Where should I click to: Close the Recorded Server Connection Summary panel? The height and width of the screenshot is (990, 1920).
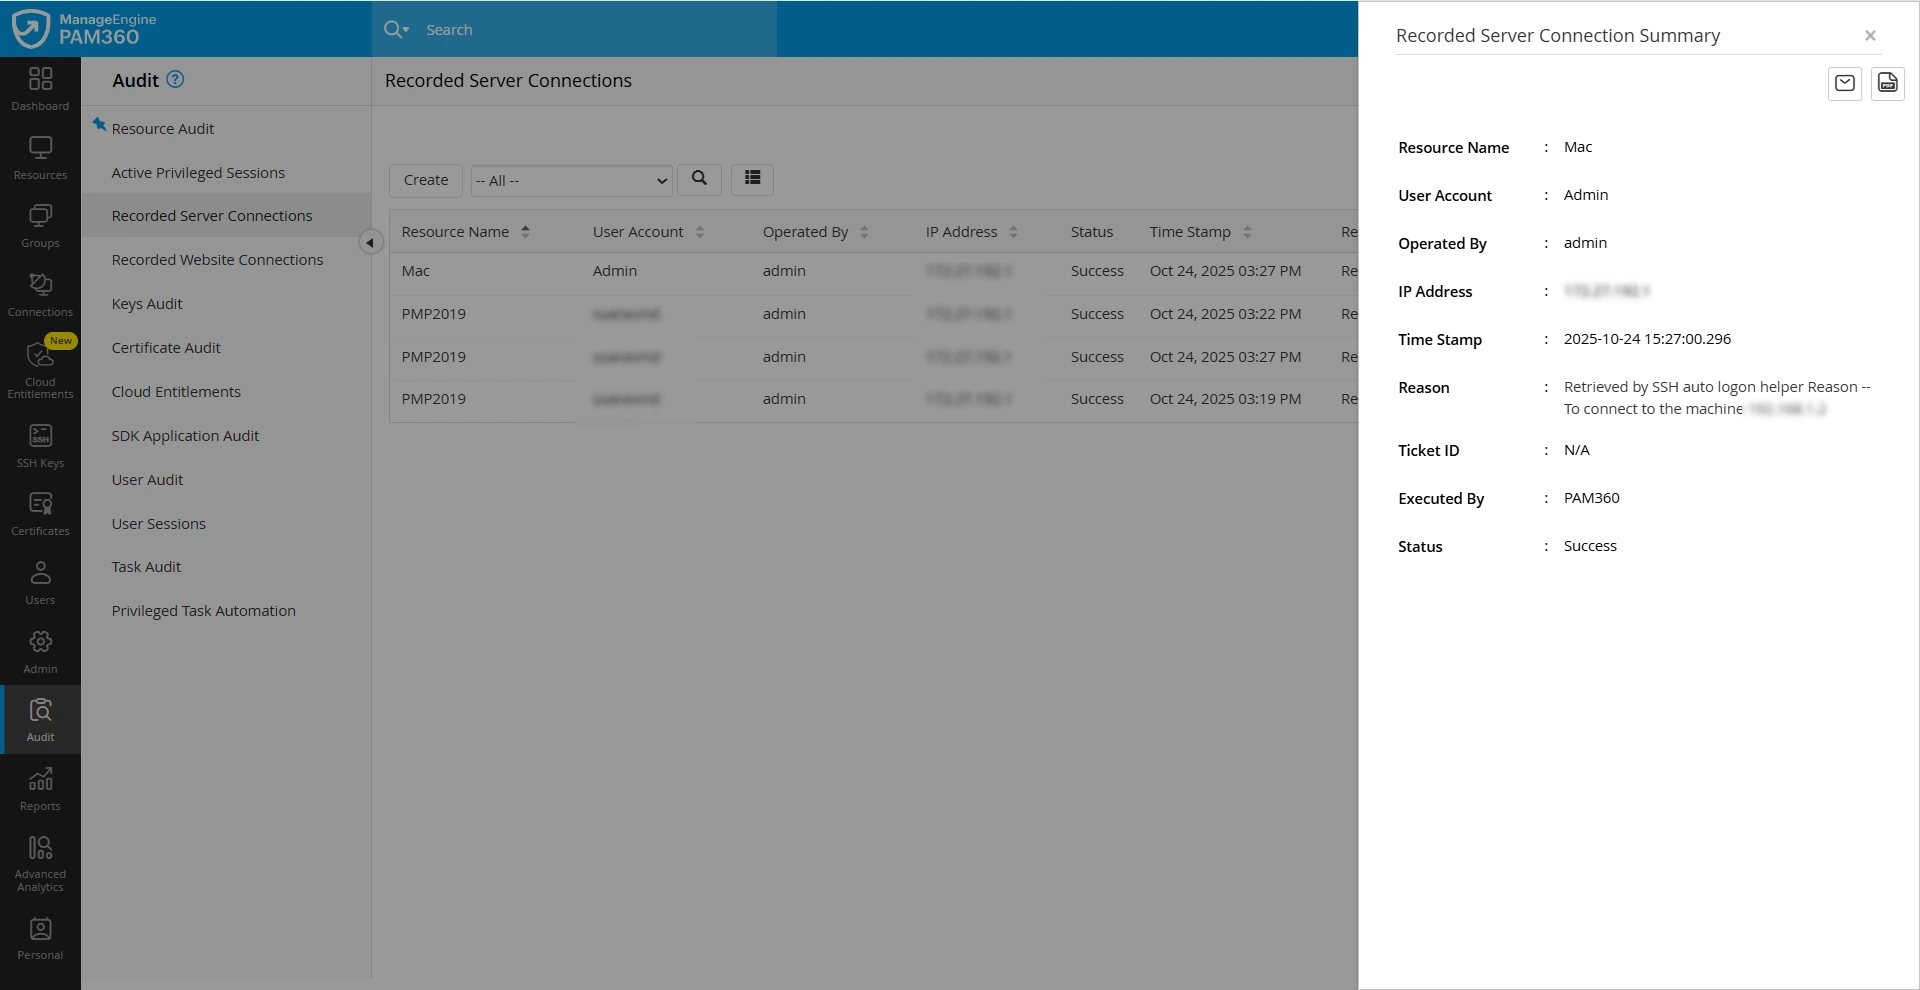1869,36
